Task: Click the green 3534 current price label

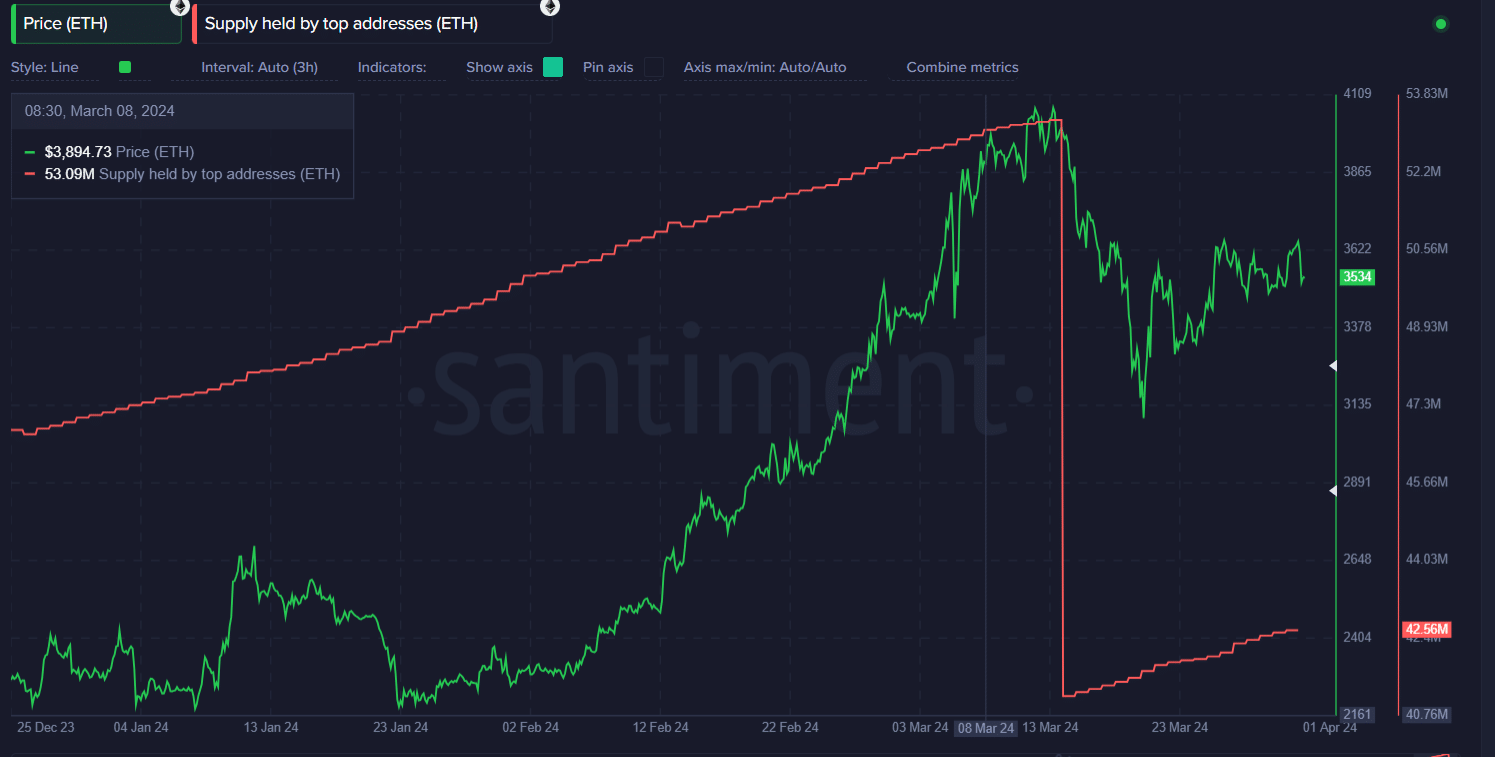Action: 1357,277
